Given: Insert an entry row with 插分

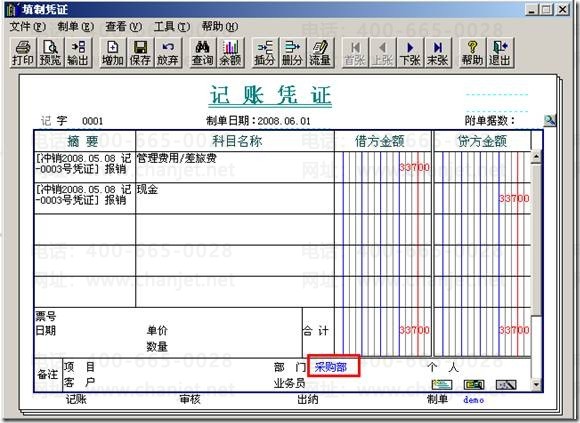Looking at the screenshot, I should [265, 53].
